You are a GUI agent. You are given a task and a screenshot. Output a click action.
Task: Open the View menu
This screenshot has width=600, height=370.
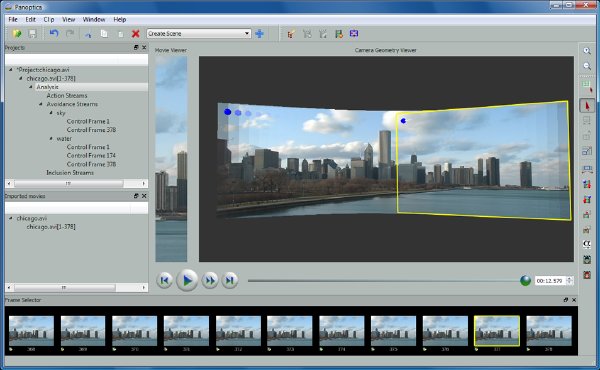[68, 20]
